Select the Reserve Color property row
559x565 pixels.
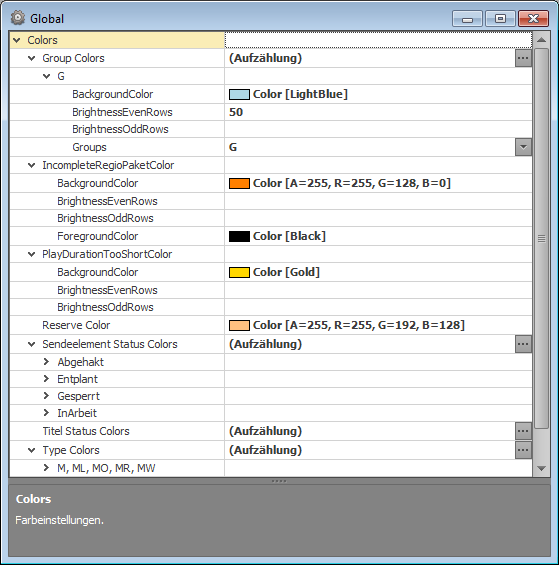270,325
